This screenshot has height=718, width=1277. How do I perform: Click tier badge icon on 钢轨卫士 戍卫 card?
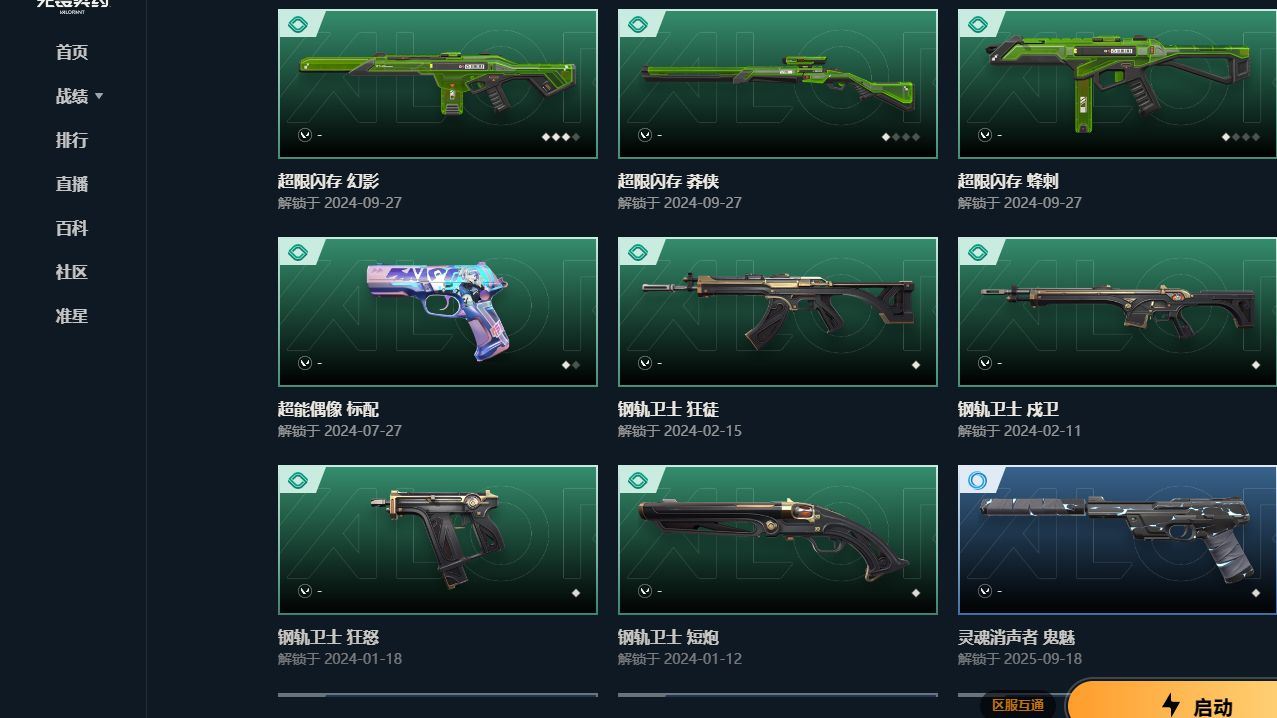[977, 253]
